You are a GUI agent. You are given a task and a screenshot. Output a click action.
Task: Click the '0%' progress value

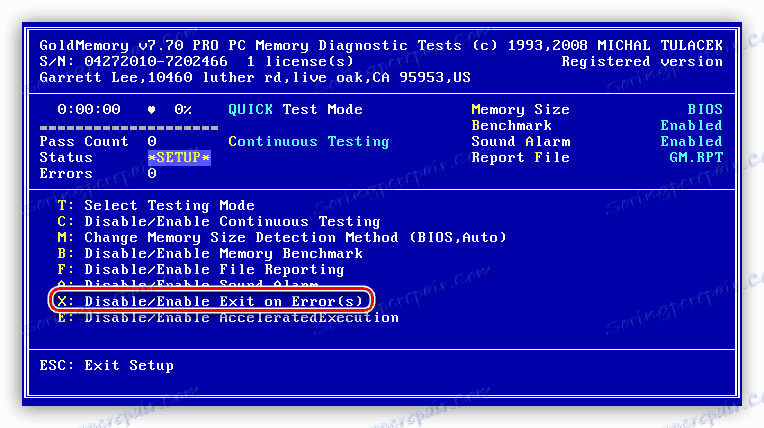tap(183, 109)
